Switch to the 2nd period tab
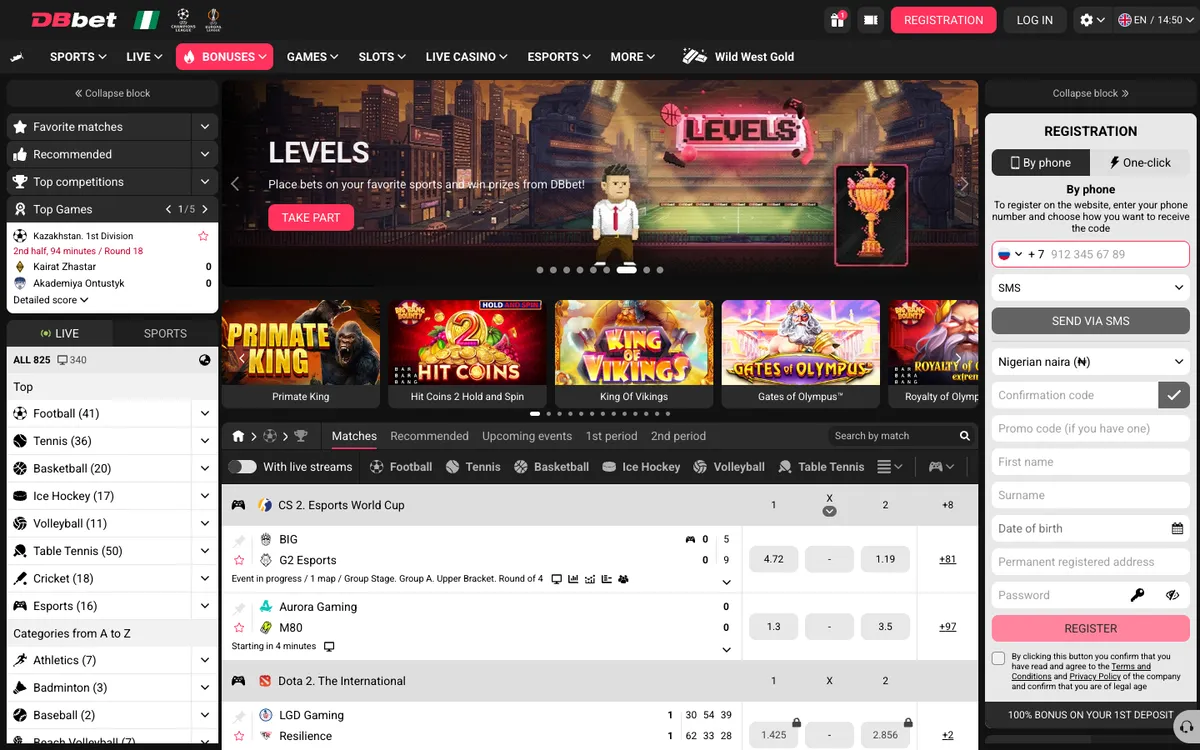The image size is (1200, 750). 678,436
